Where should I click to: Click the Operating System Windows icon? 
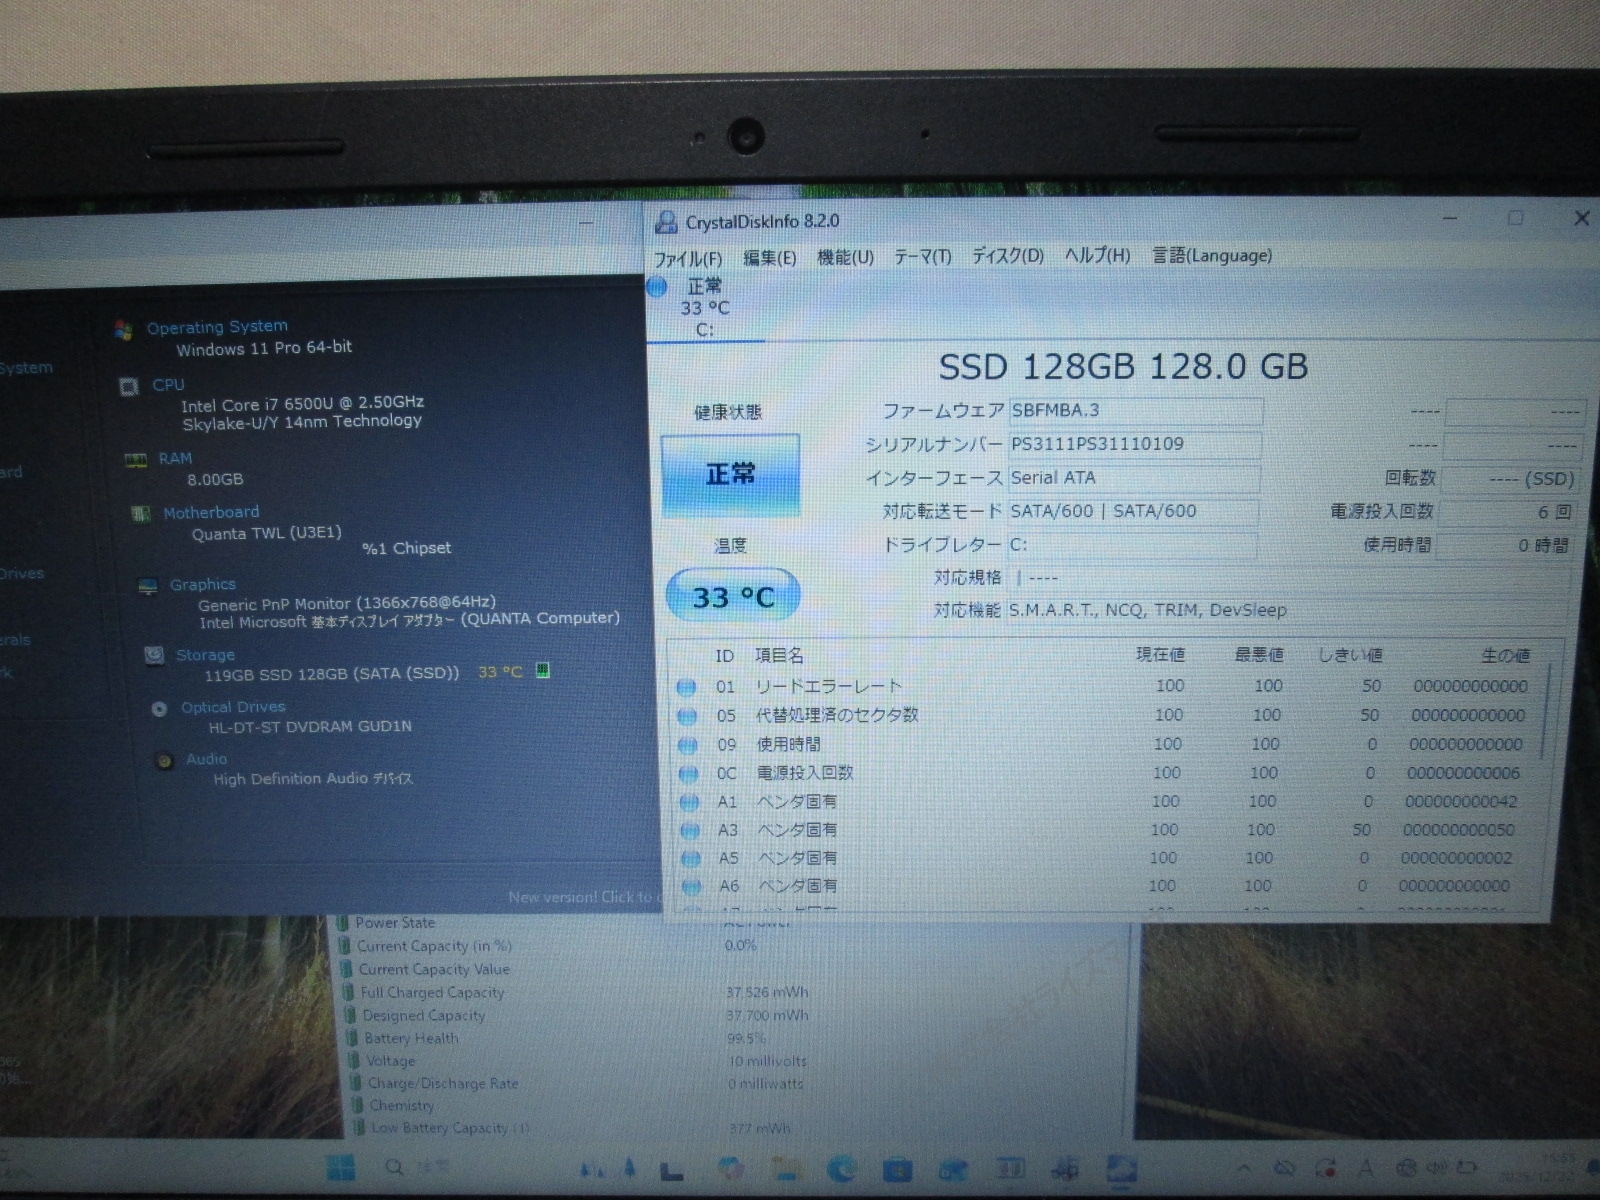pyautogui.click(x=124, y=329)
